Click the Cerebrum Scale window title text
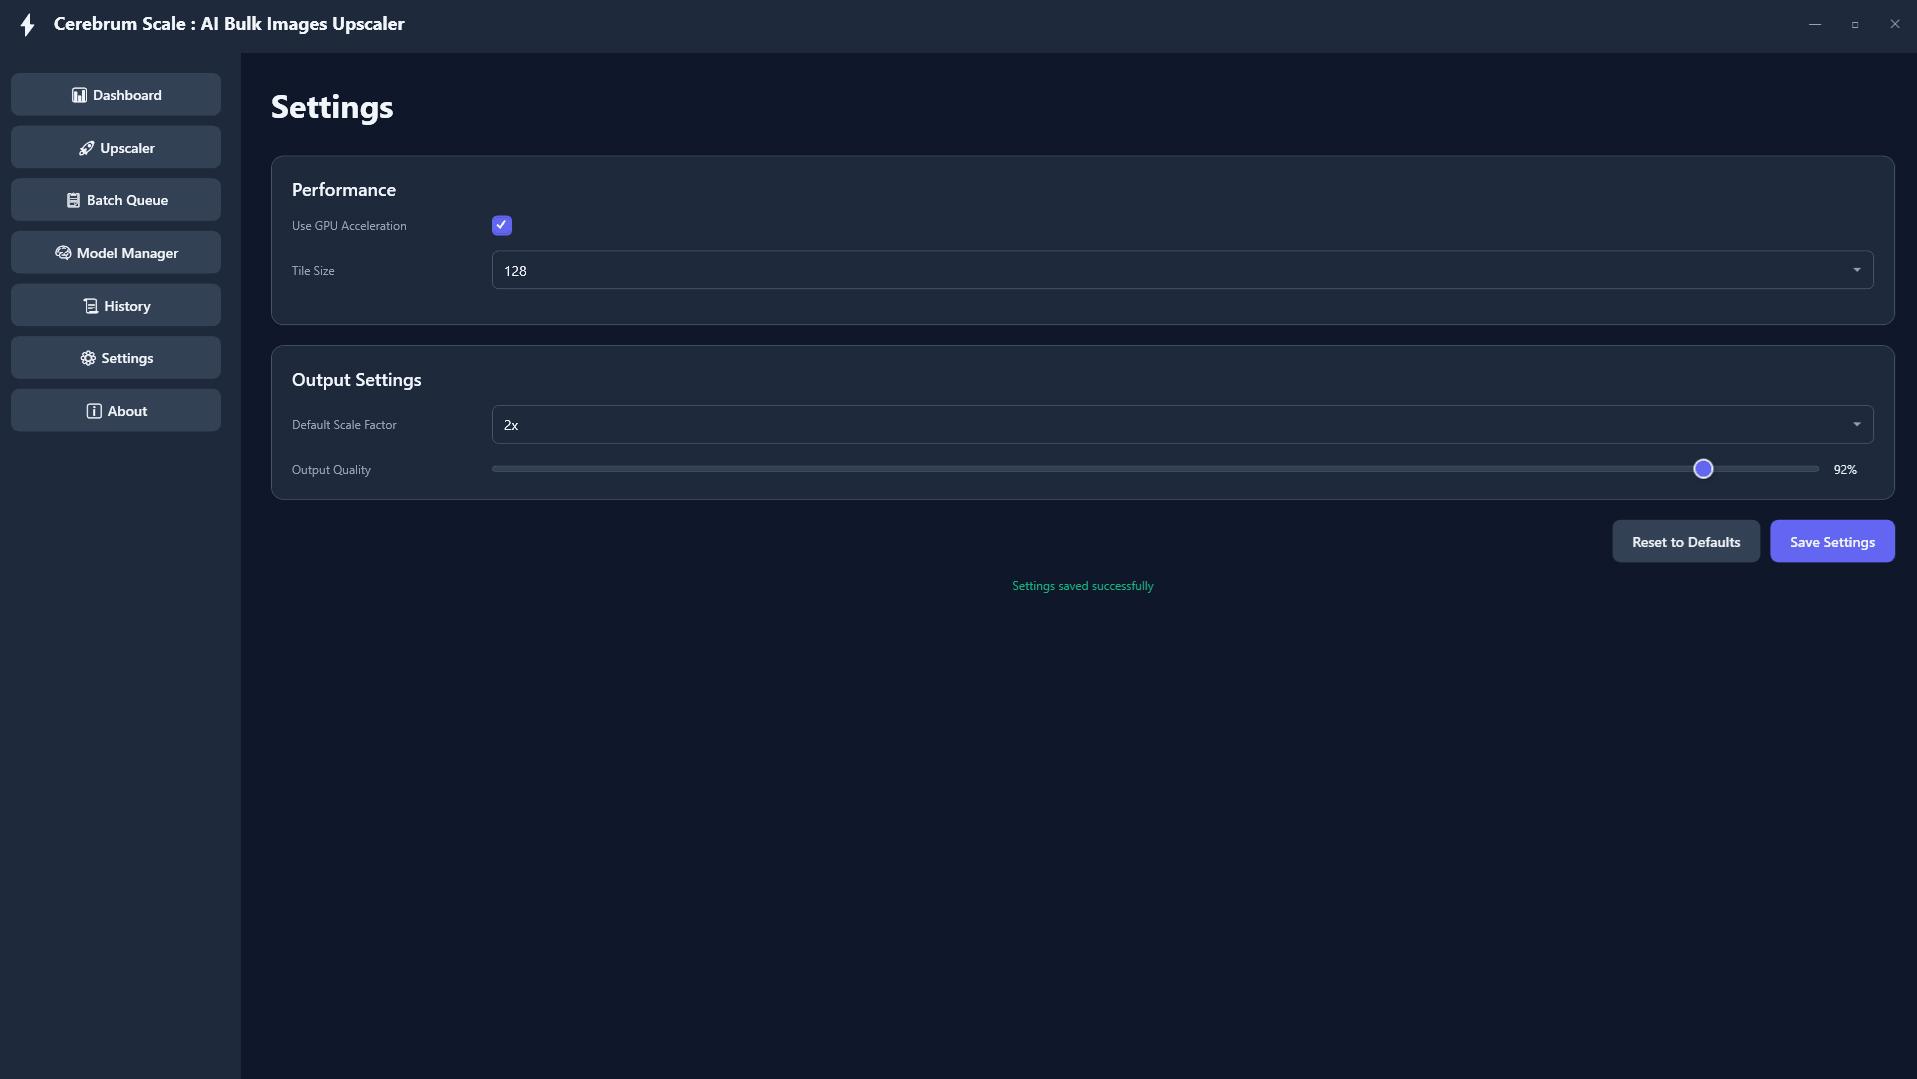This screenshot has height=1079, width=1917. tap(229, 24)
